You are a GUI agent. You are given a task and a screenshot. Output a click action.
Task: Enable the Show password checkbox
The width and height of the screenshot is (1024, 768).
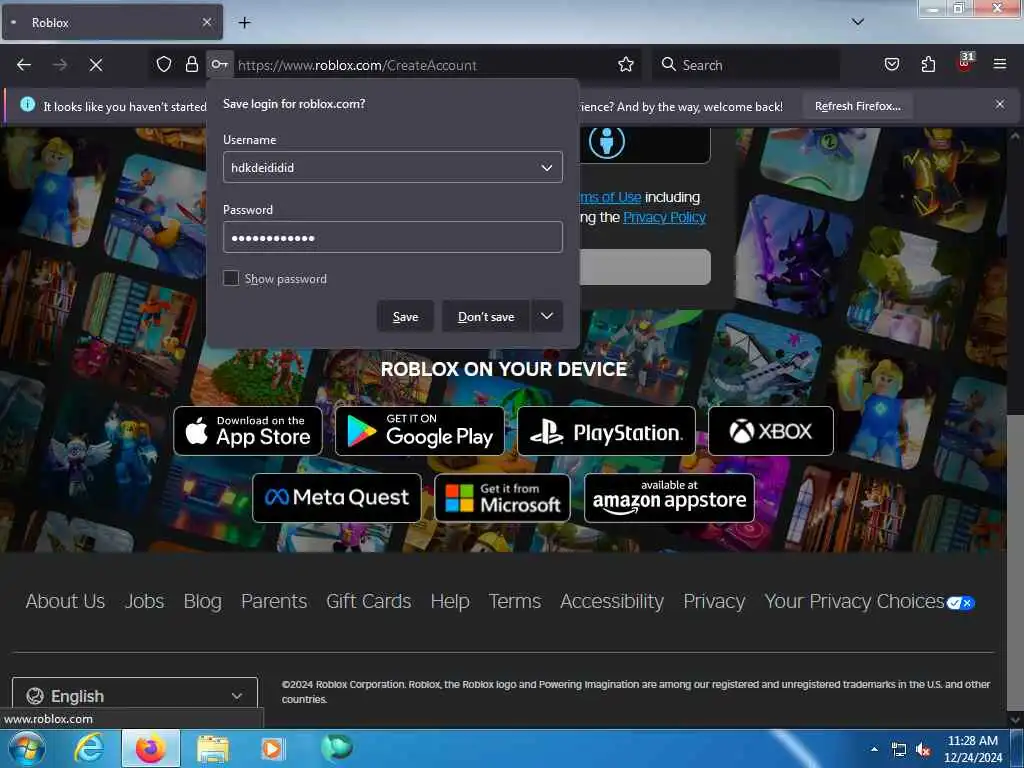[231, 278]
